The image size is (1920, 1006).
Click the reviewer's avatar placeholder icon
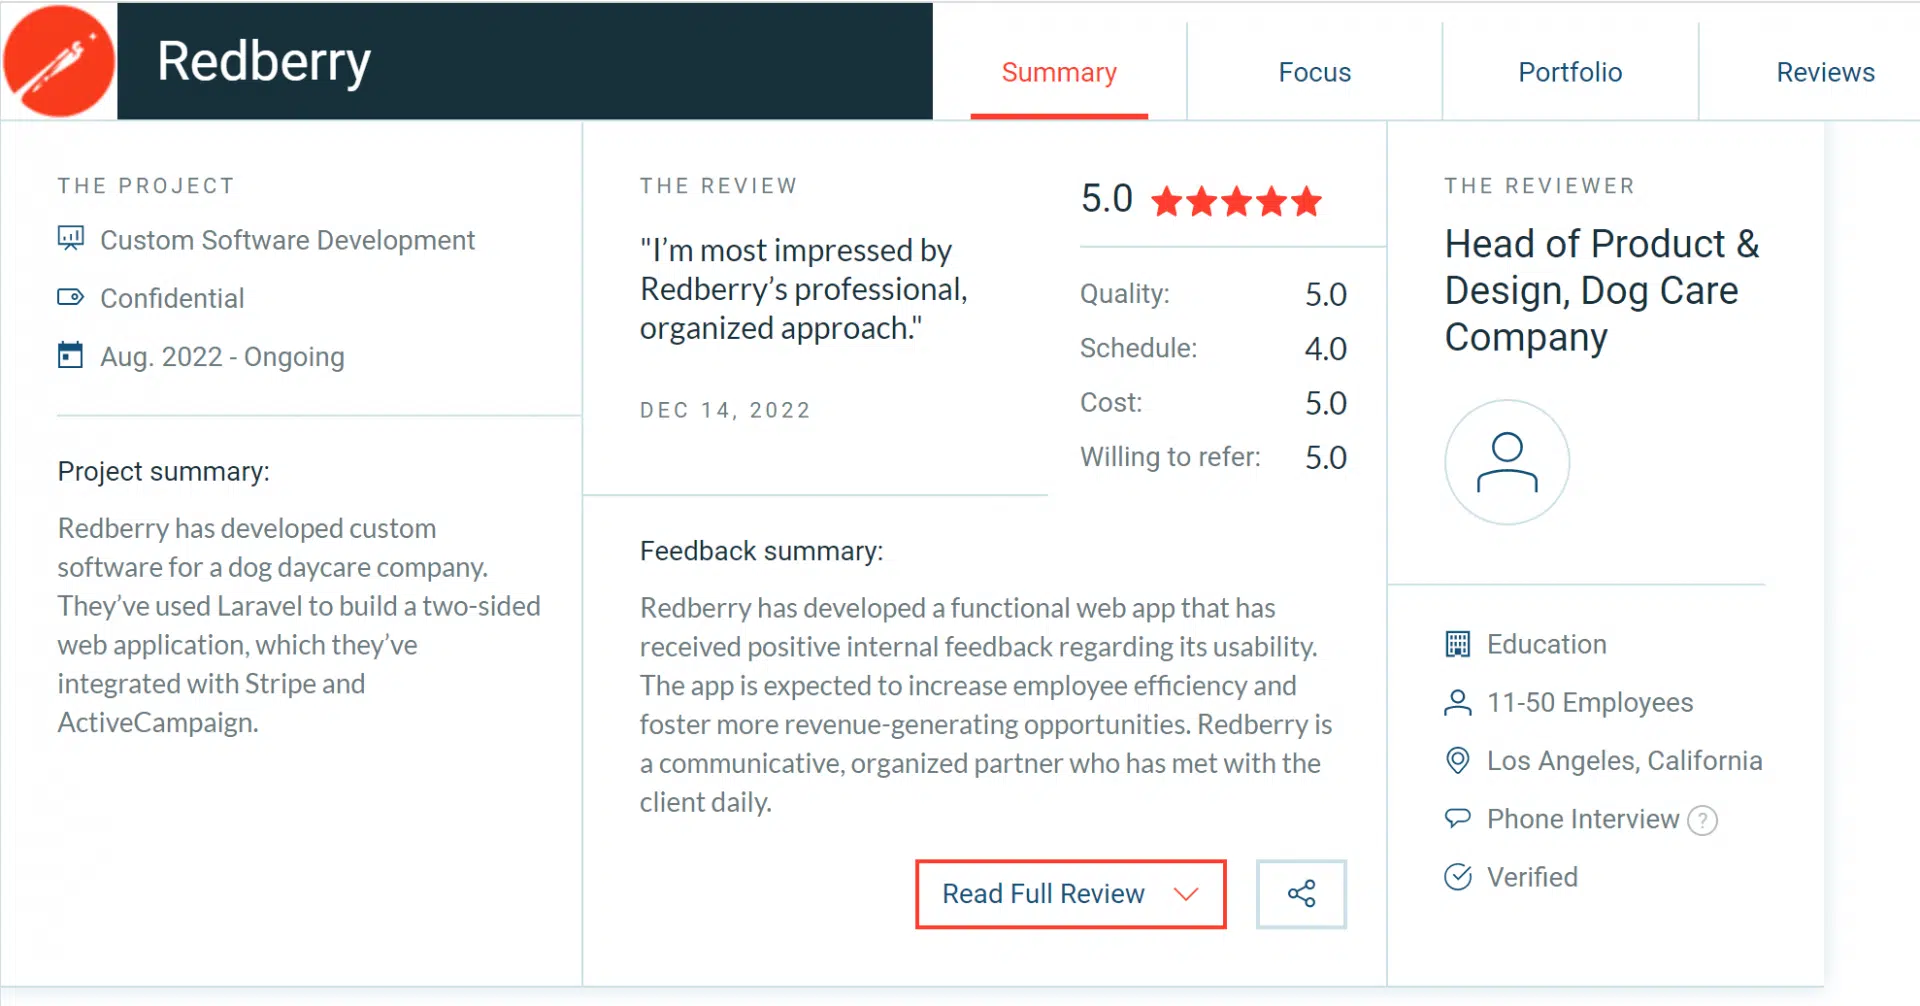[1506, 461]
